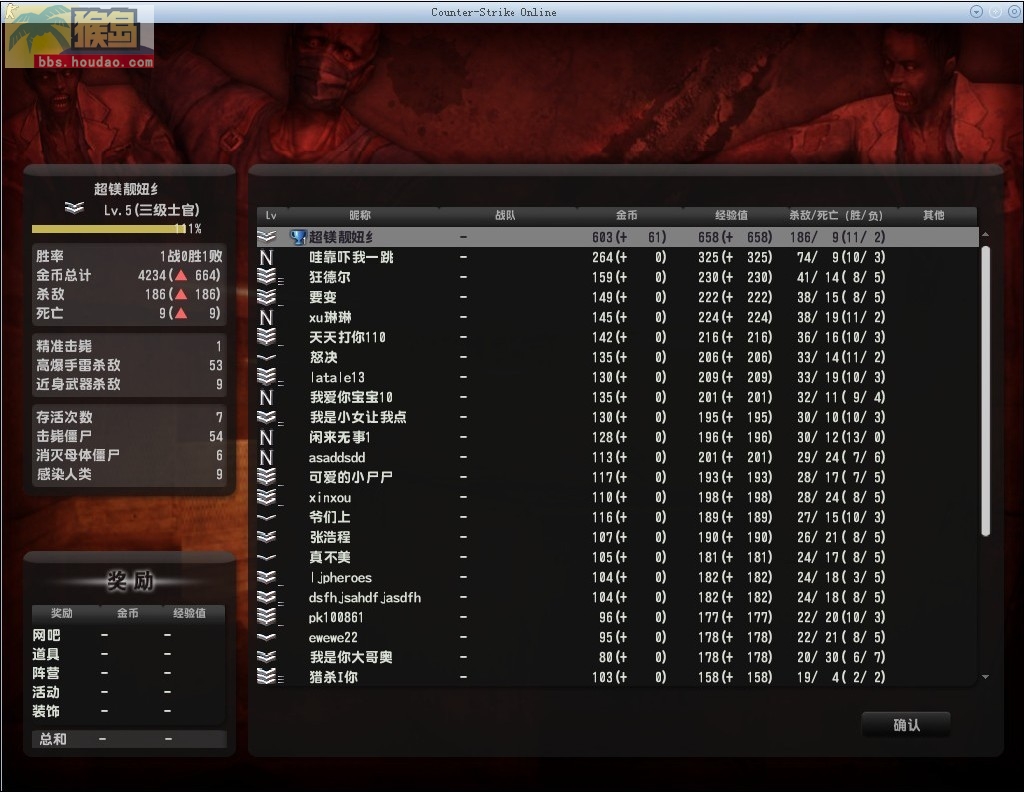Click the 胜率 stat label
Viewport: 1024px width, 792px height.
tap(50, 256)
